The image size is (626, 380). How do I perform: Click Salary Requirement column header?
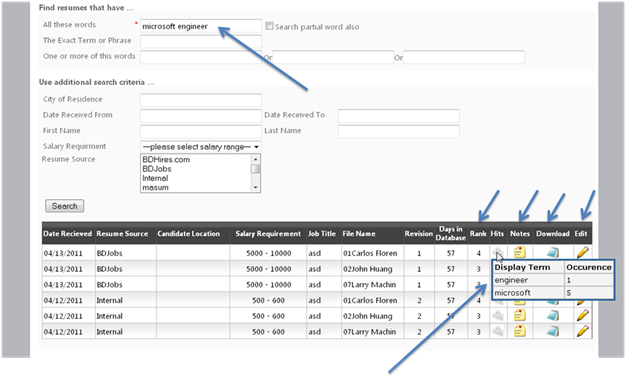pos(268,234)
